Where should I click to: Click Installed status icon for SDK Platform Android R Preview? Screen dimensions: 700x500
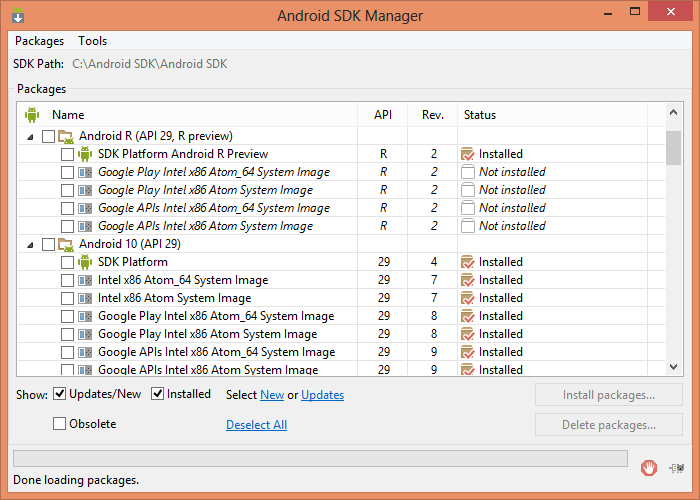467,154
